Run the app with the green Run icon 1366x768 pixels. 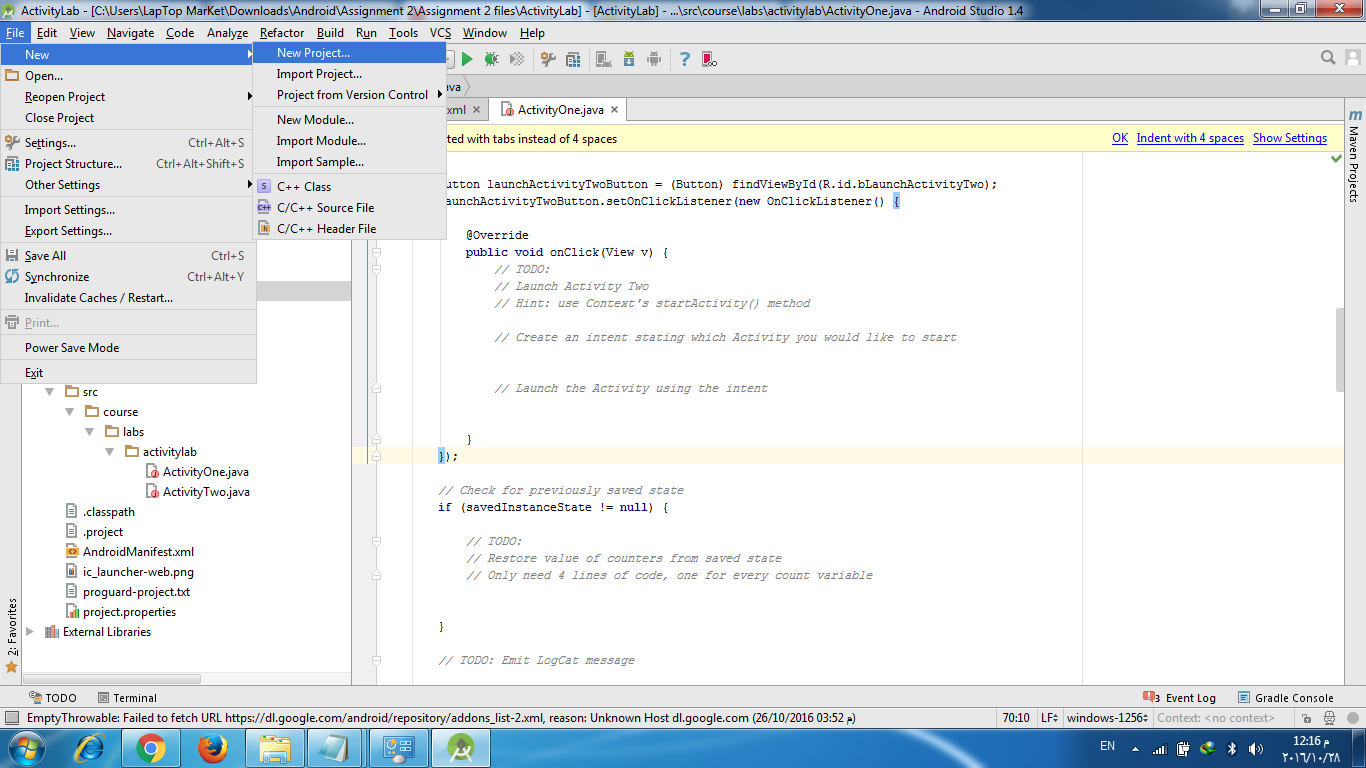467,59
